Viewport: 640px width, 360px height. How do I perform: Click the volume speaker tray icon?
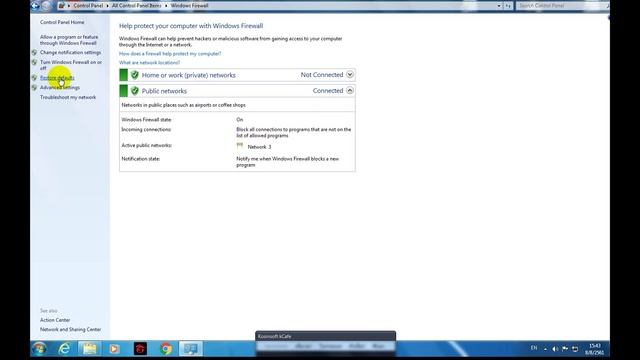(x=555, y=349)
